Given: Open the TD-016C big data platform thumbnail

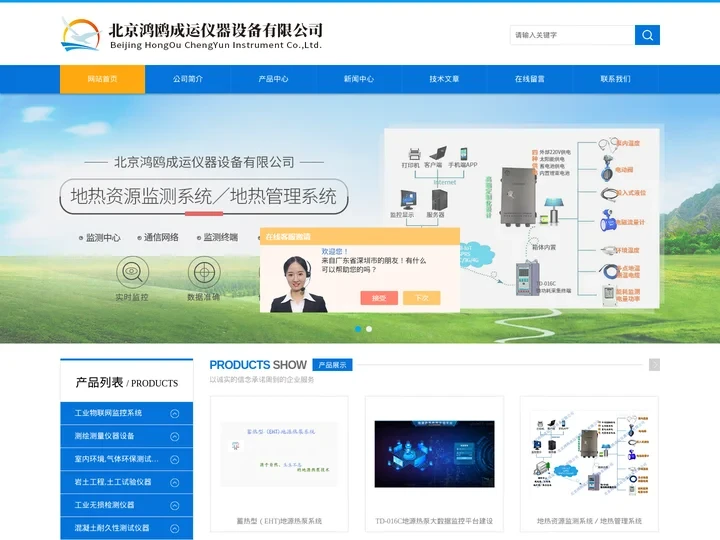Looking at the screenshot, I should click(x=434, y=454).
